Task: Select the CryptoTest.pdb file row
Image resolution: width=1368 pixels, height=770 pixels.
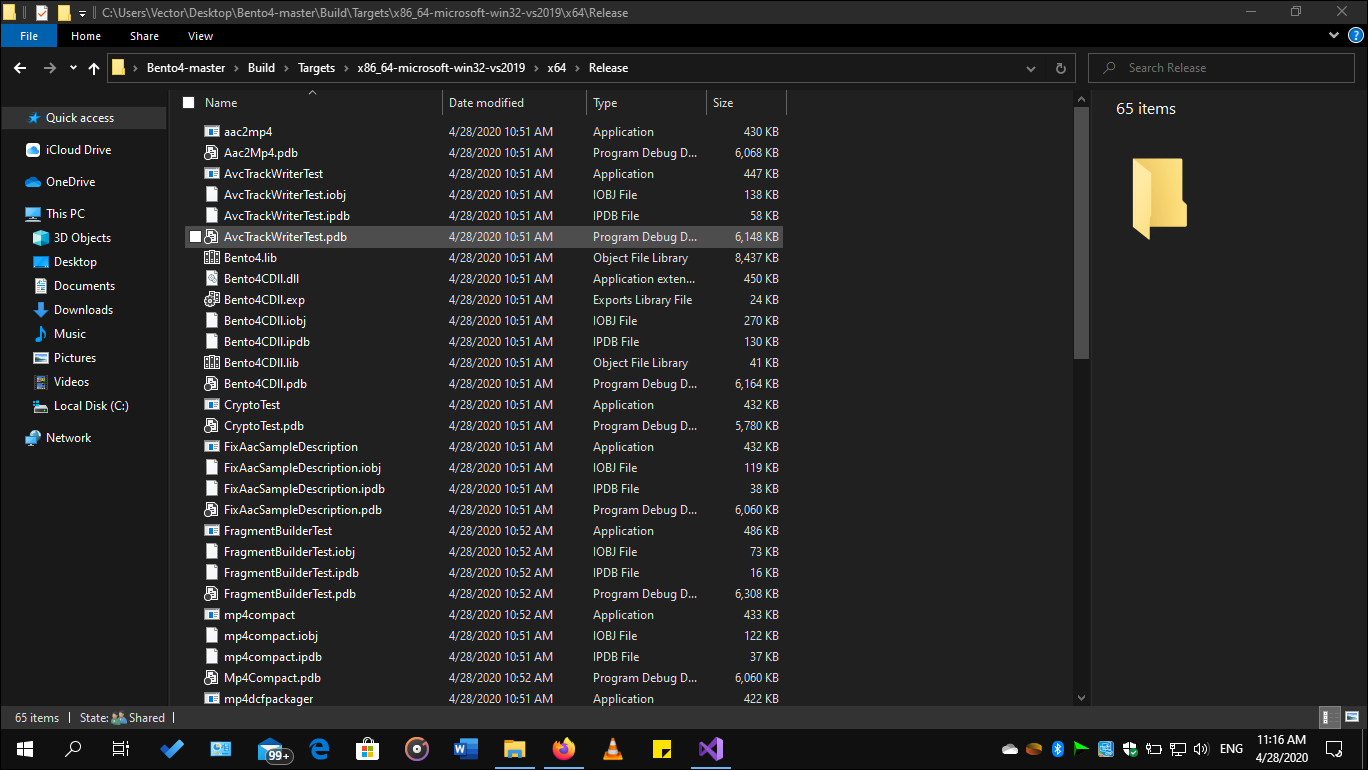Action: [484, 426]
